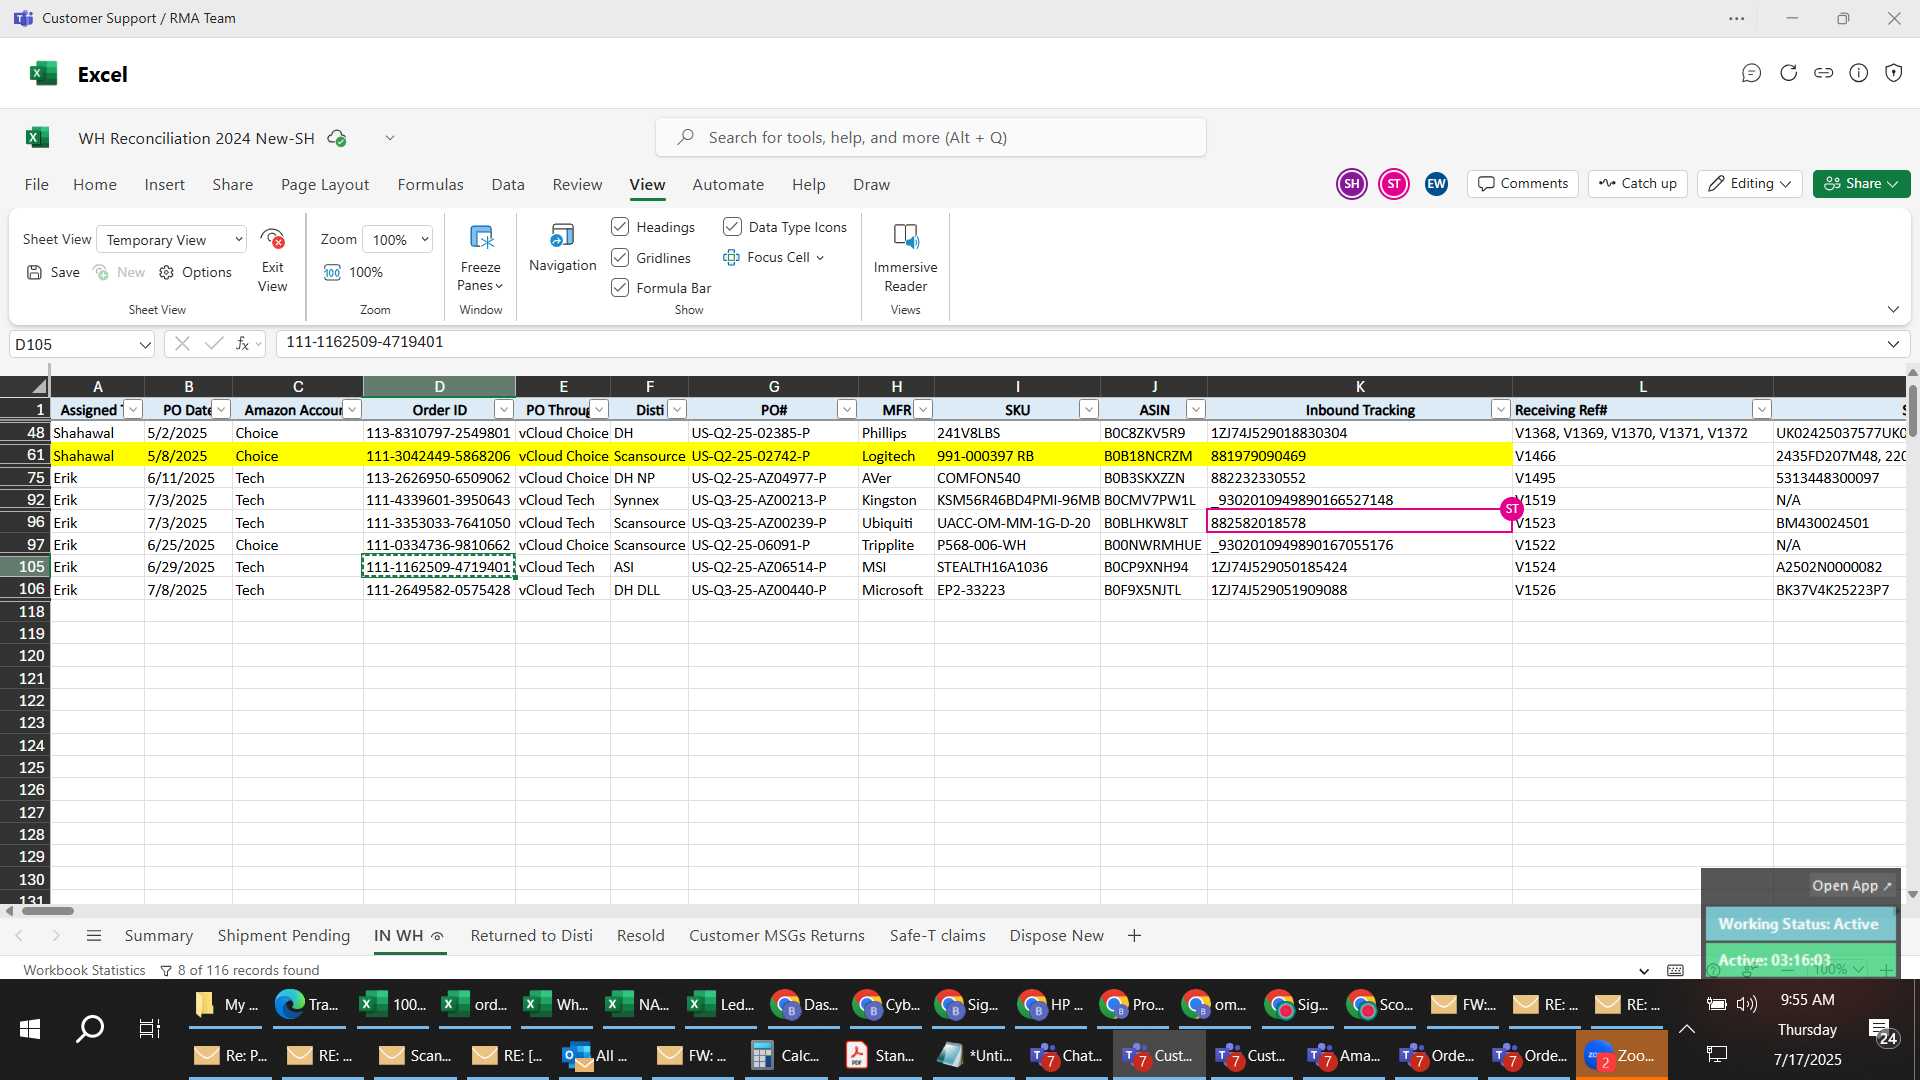Viewport: 1920px width, 1080px height.
Task: Toggle Data Type Icons checkbox
Action: pyautogui.click(x=732, y=227)
